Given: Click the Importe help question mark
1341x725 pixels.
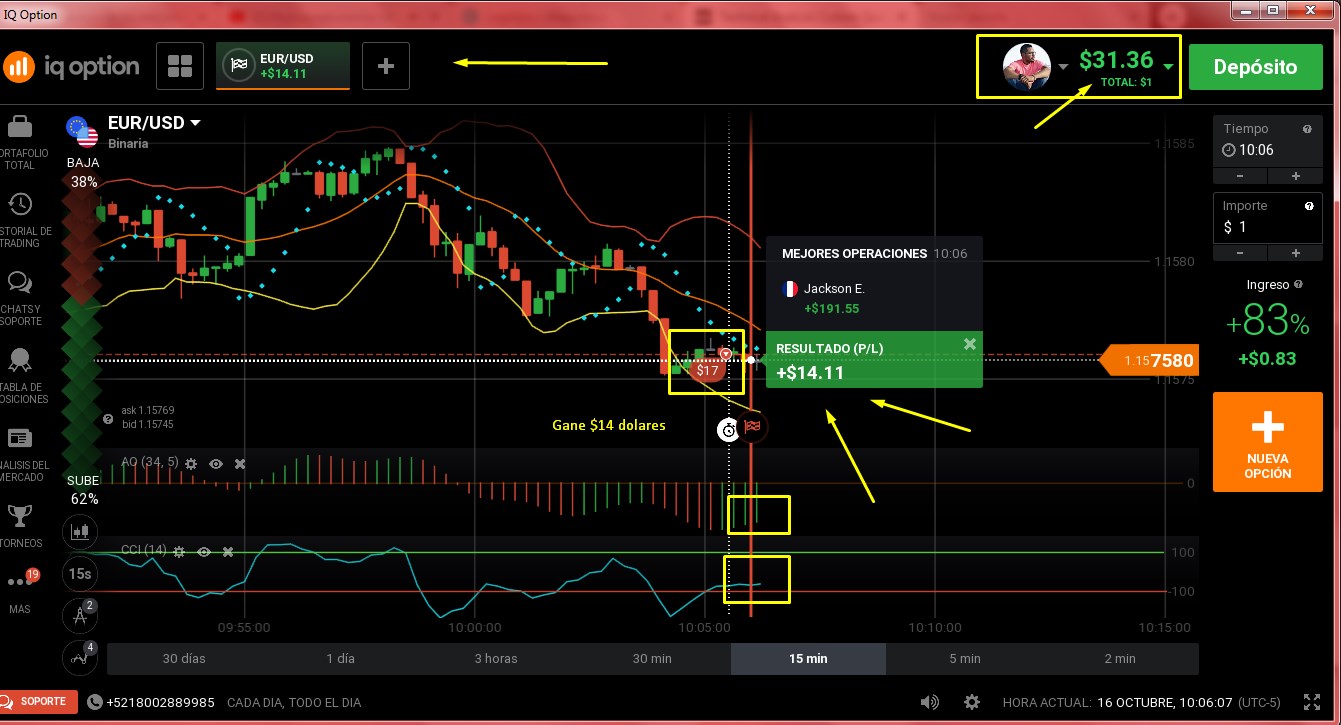Looking at the screenshot, I should (1308, 206).
